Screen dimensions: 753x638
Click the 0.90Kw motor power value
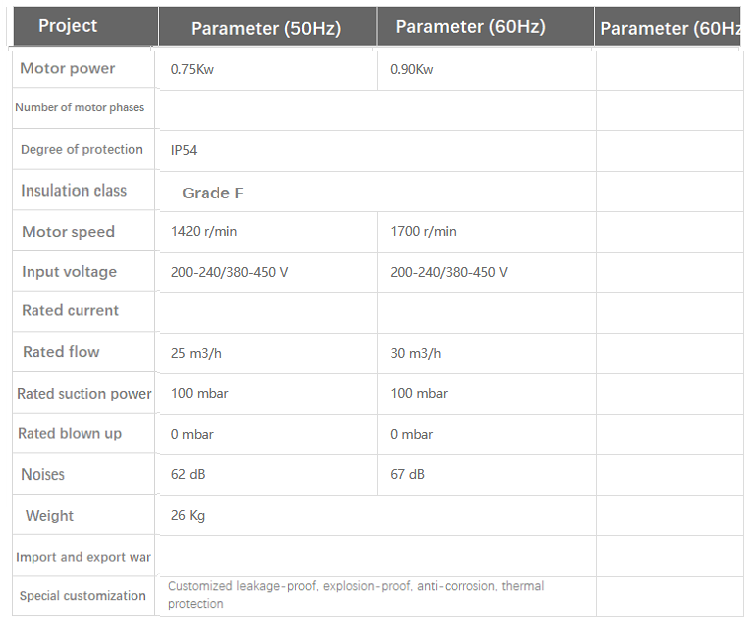click(412, 70)
